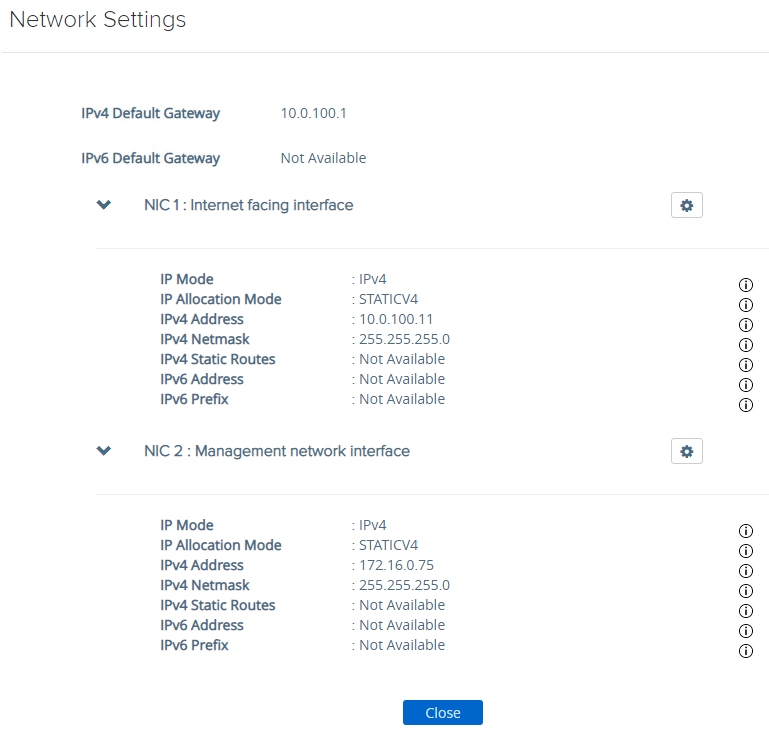Image resolution: width=769 pixels, height=741 pixels.
Task: Click the NIC 2 Management network interface heading
Action: [276, 451]
